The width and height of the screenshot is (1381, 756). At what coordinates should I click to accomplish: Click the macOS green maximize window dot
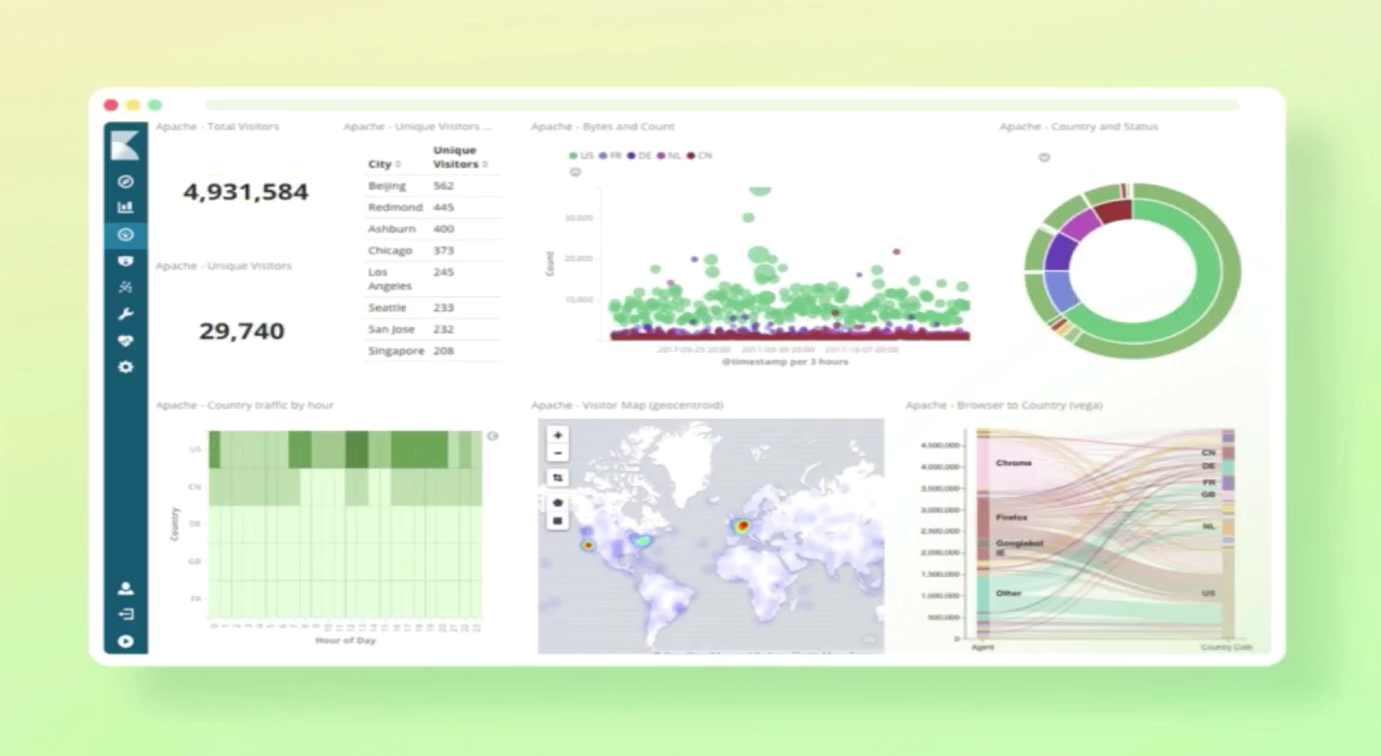155,105
